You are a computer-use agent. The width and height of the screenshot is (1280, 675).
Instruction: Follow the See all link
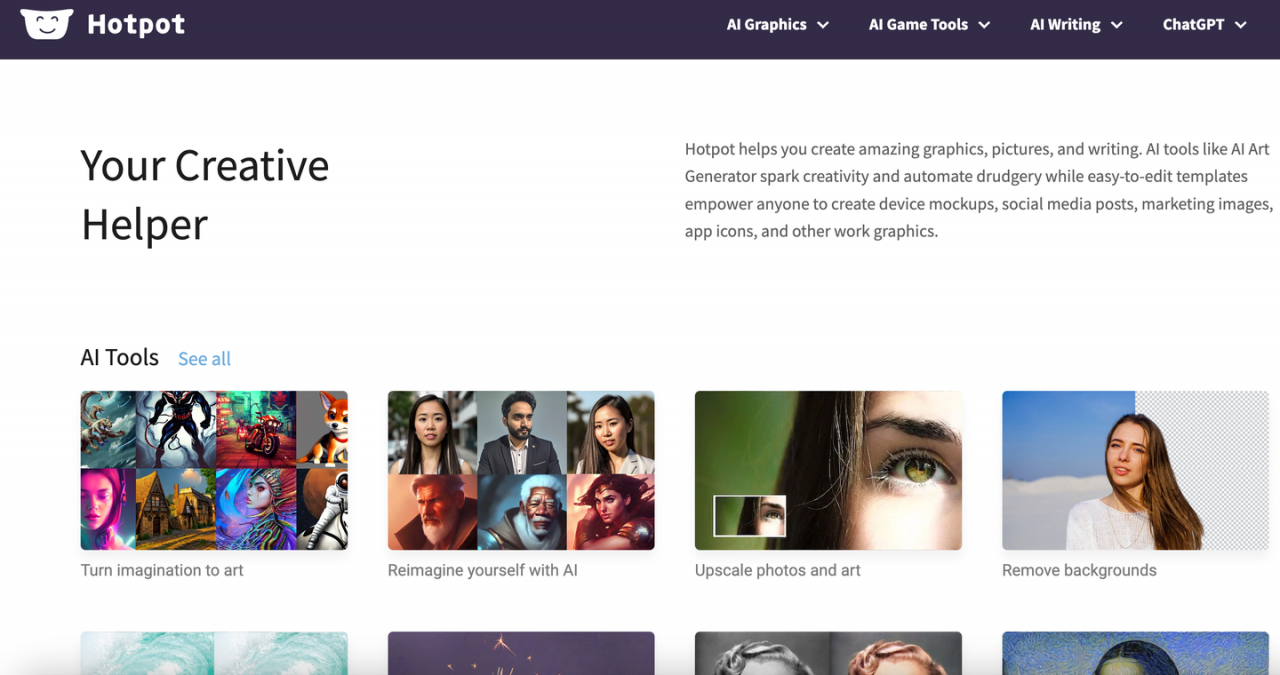[204, 358]
